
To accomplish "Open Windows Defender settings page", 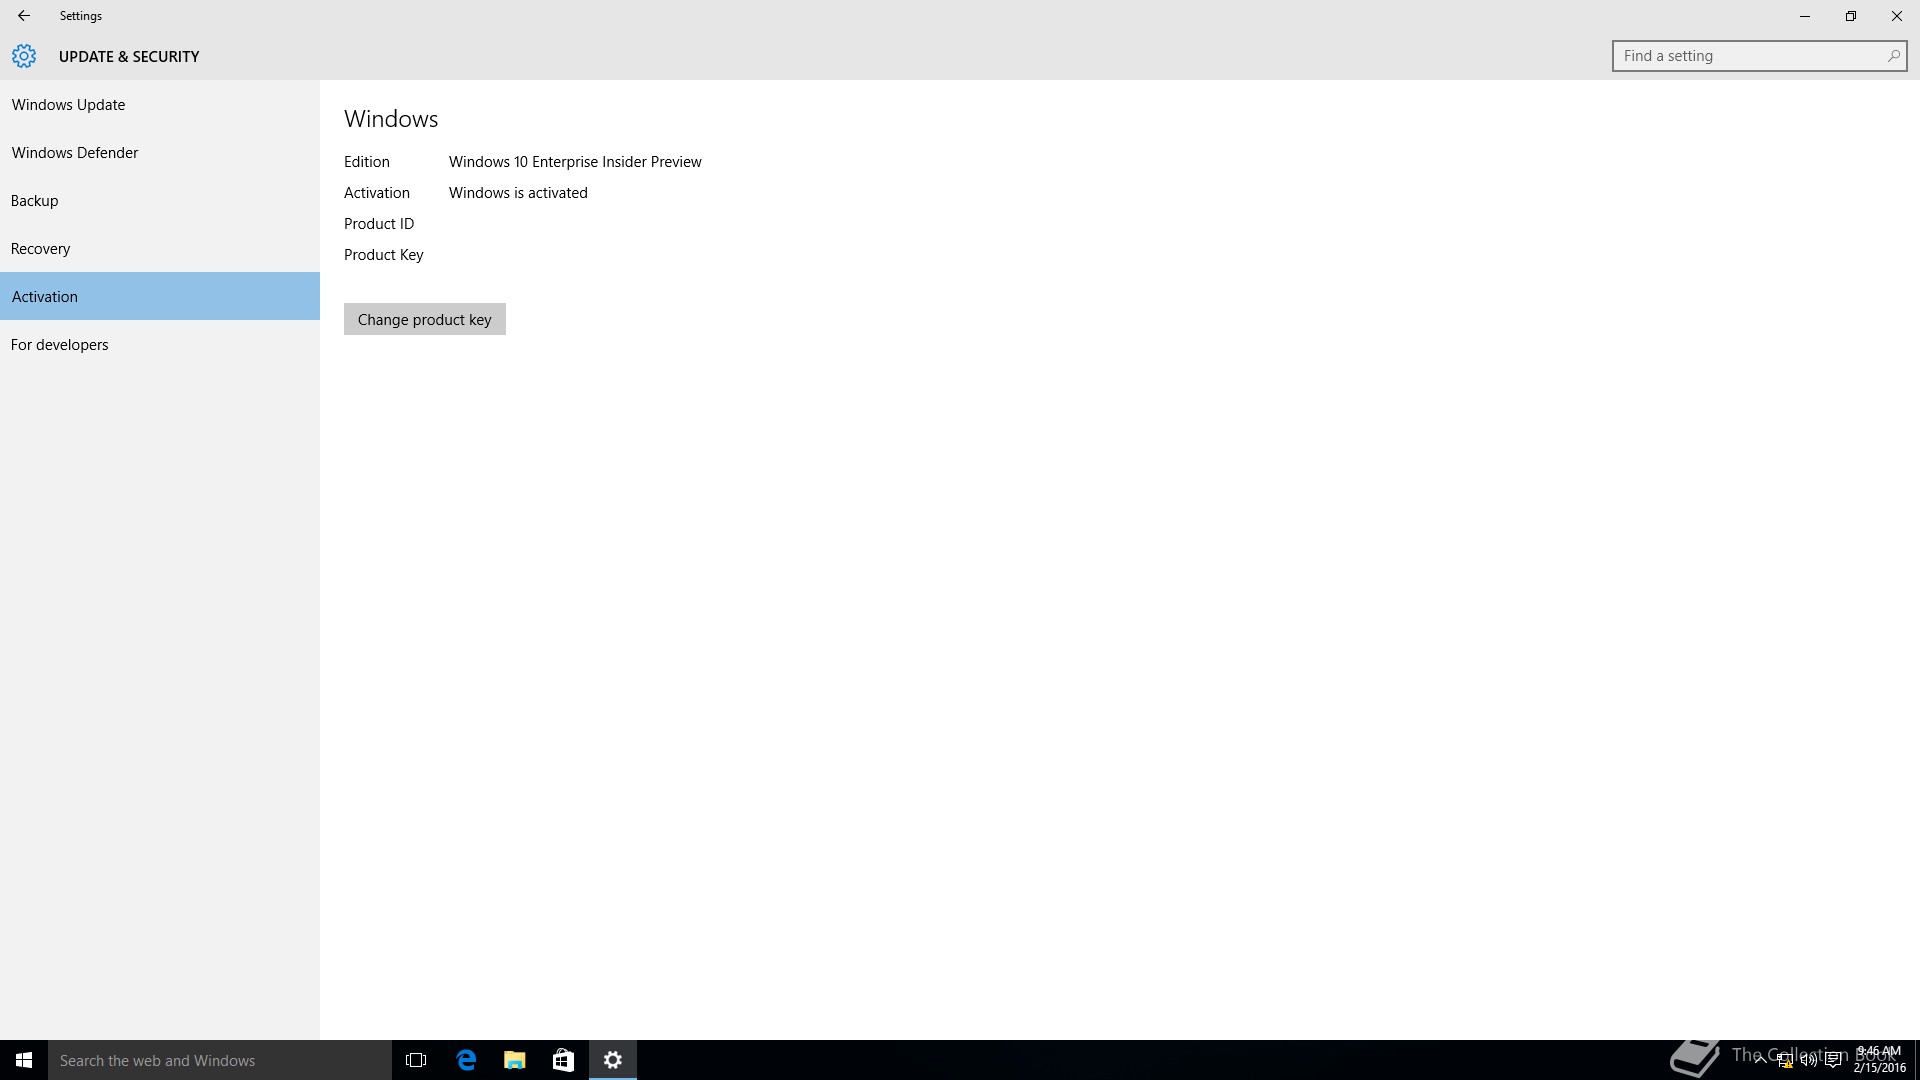I will pyautogui.click(x=75, y=153).
